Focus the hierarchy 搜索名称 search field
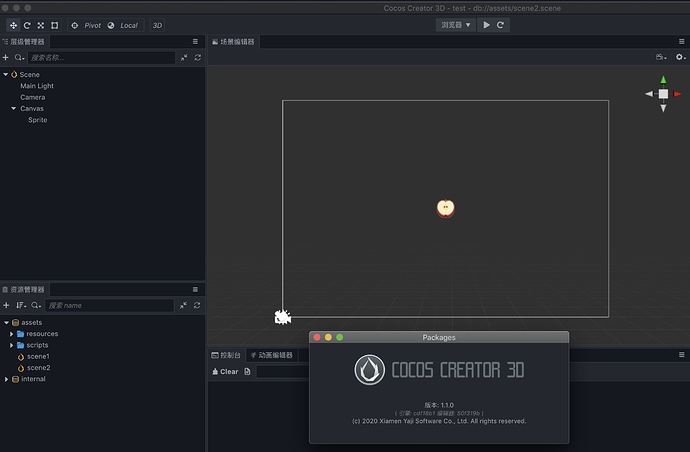 pos(101,58)
